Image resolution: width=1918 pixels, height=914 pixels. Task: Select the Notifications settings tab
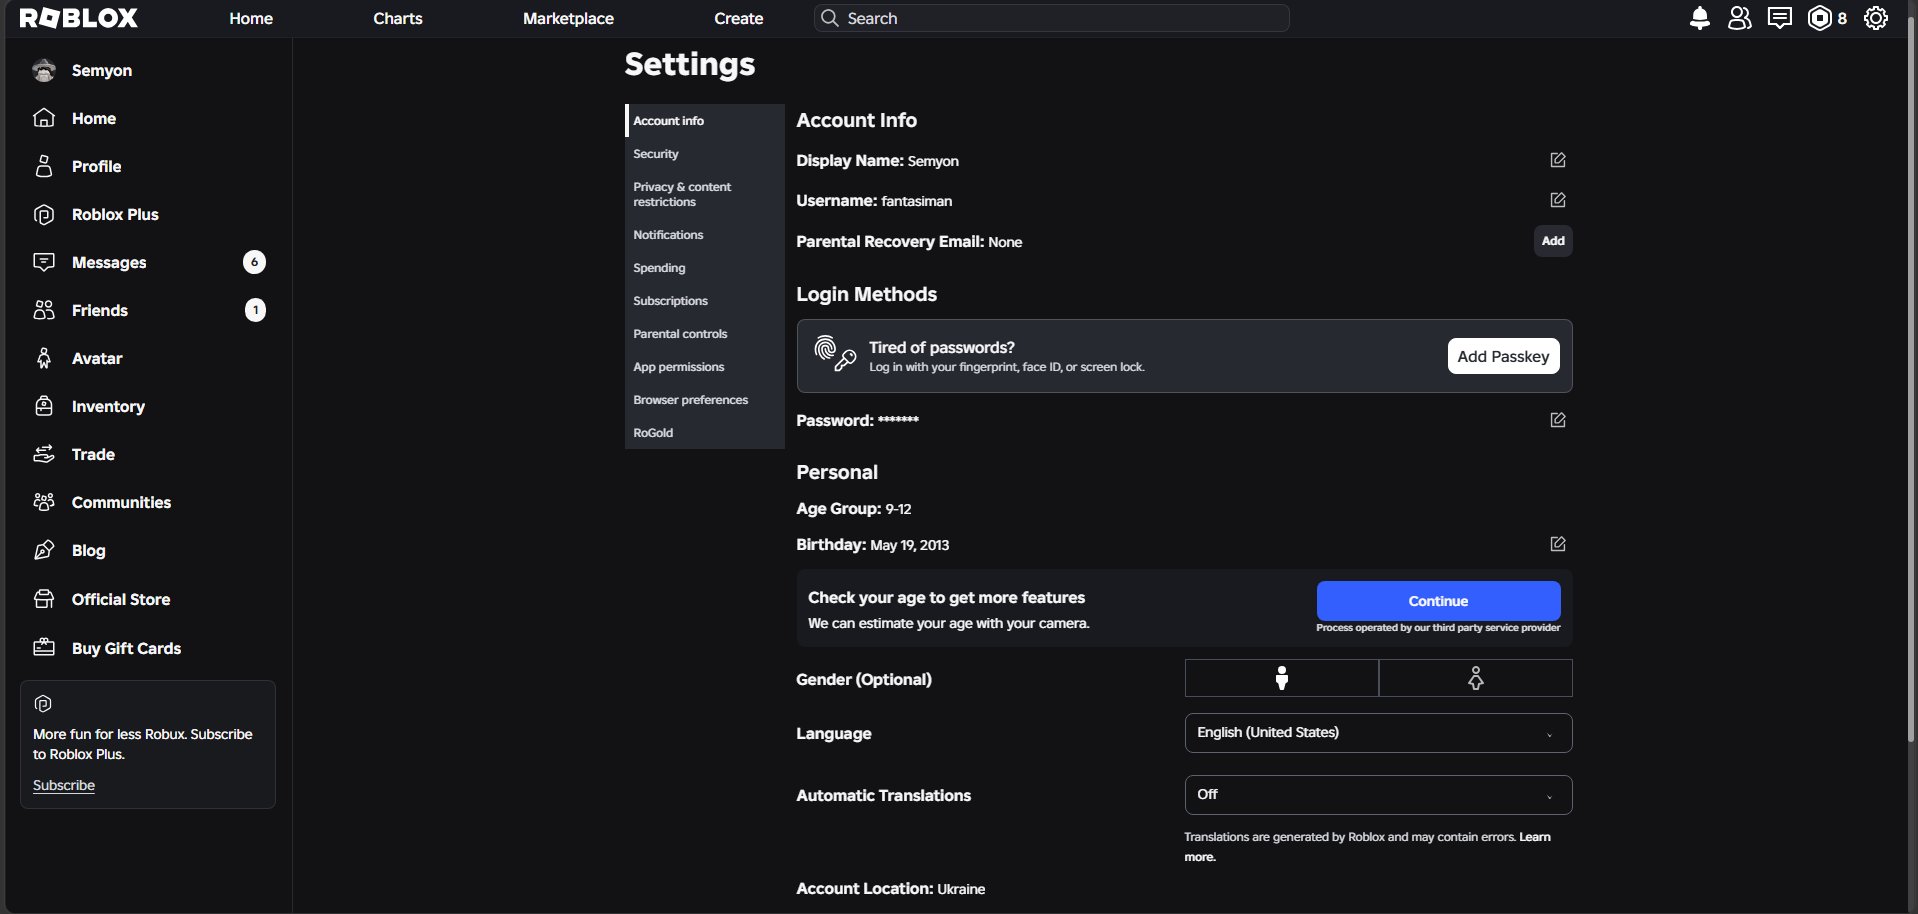click(x=705, y=235)
